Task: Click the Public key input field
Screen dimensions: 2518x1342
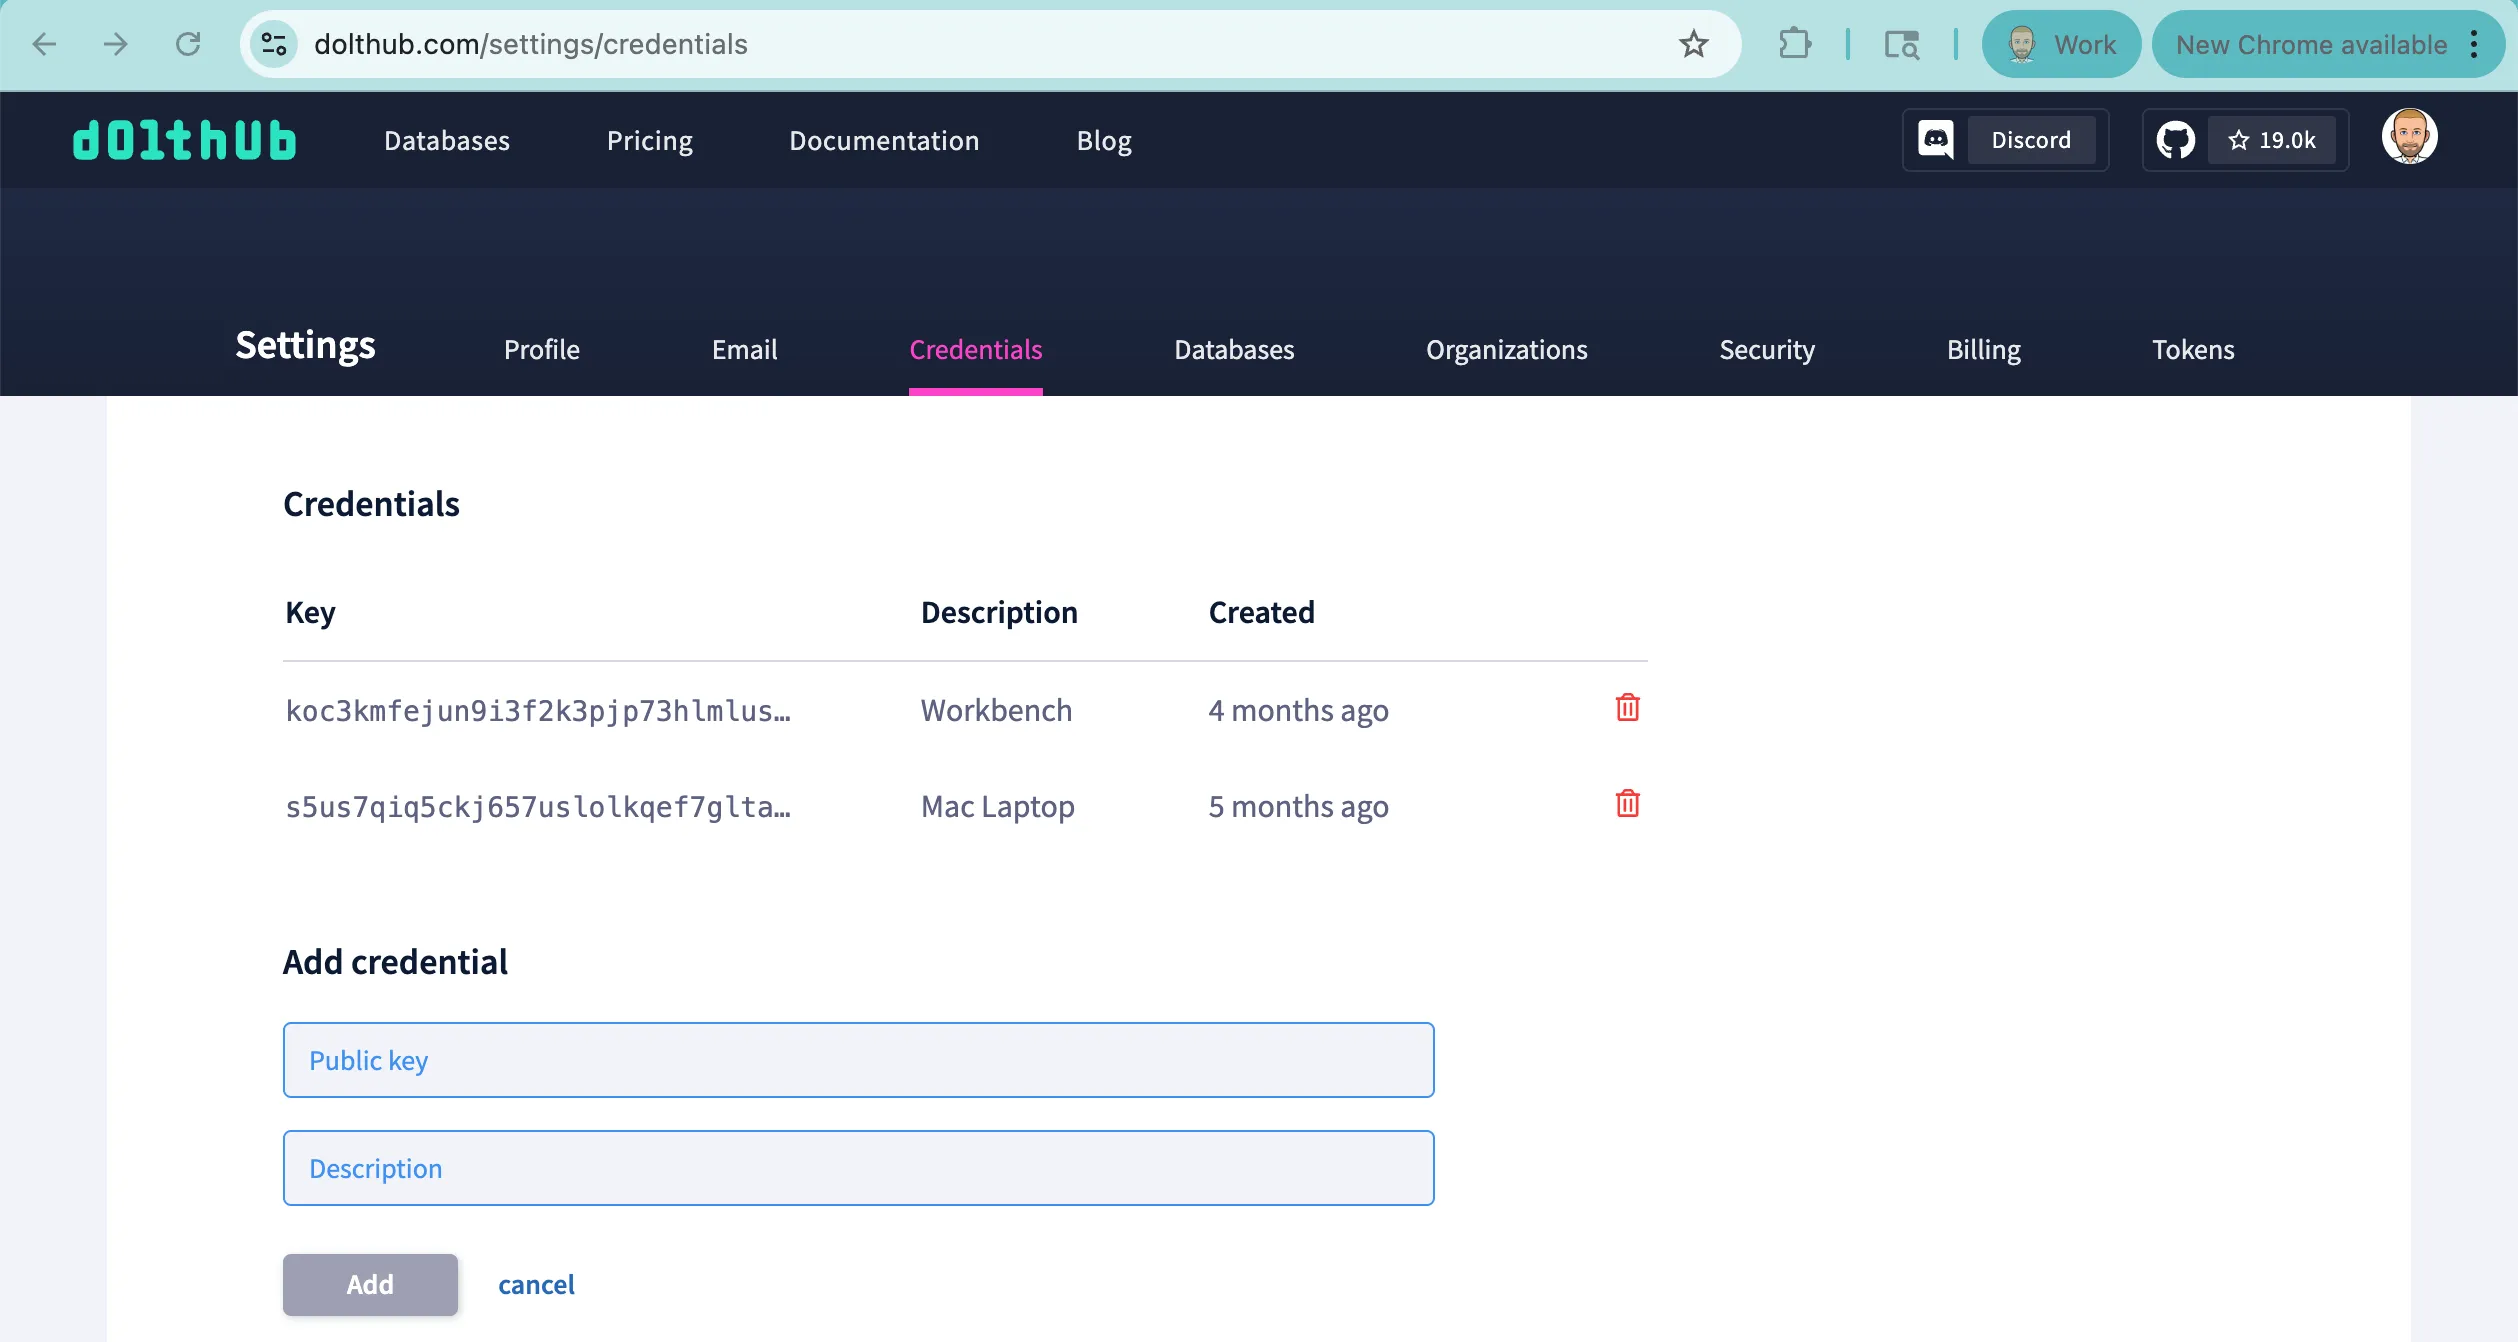Action: click(858, 1059)
